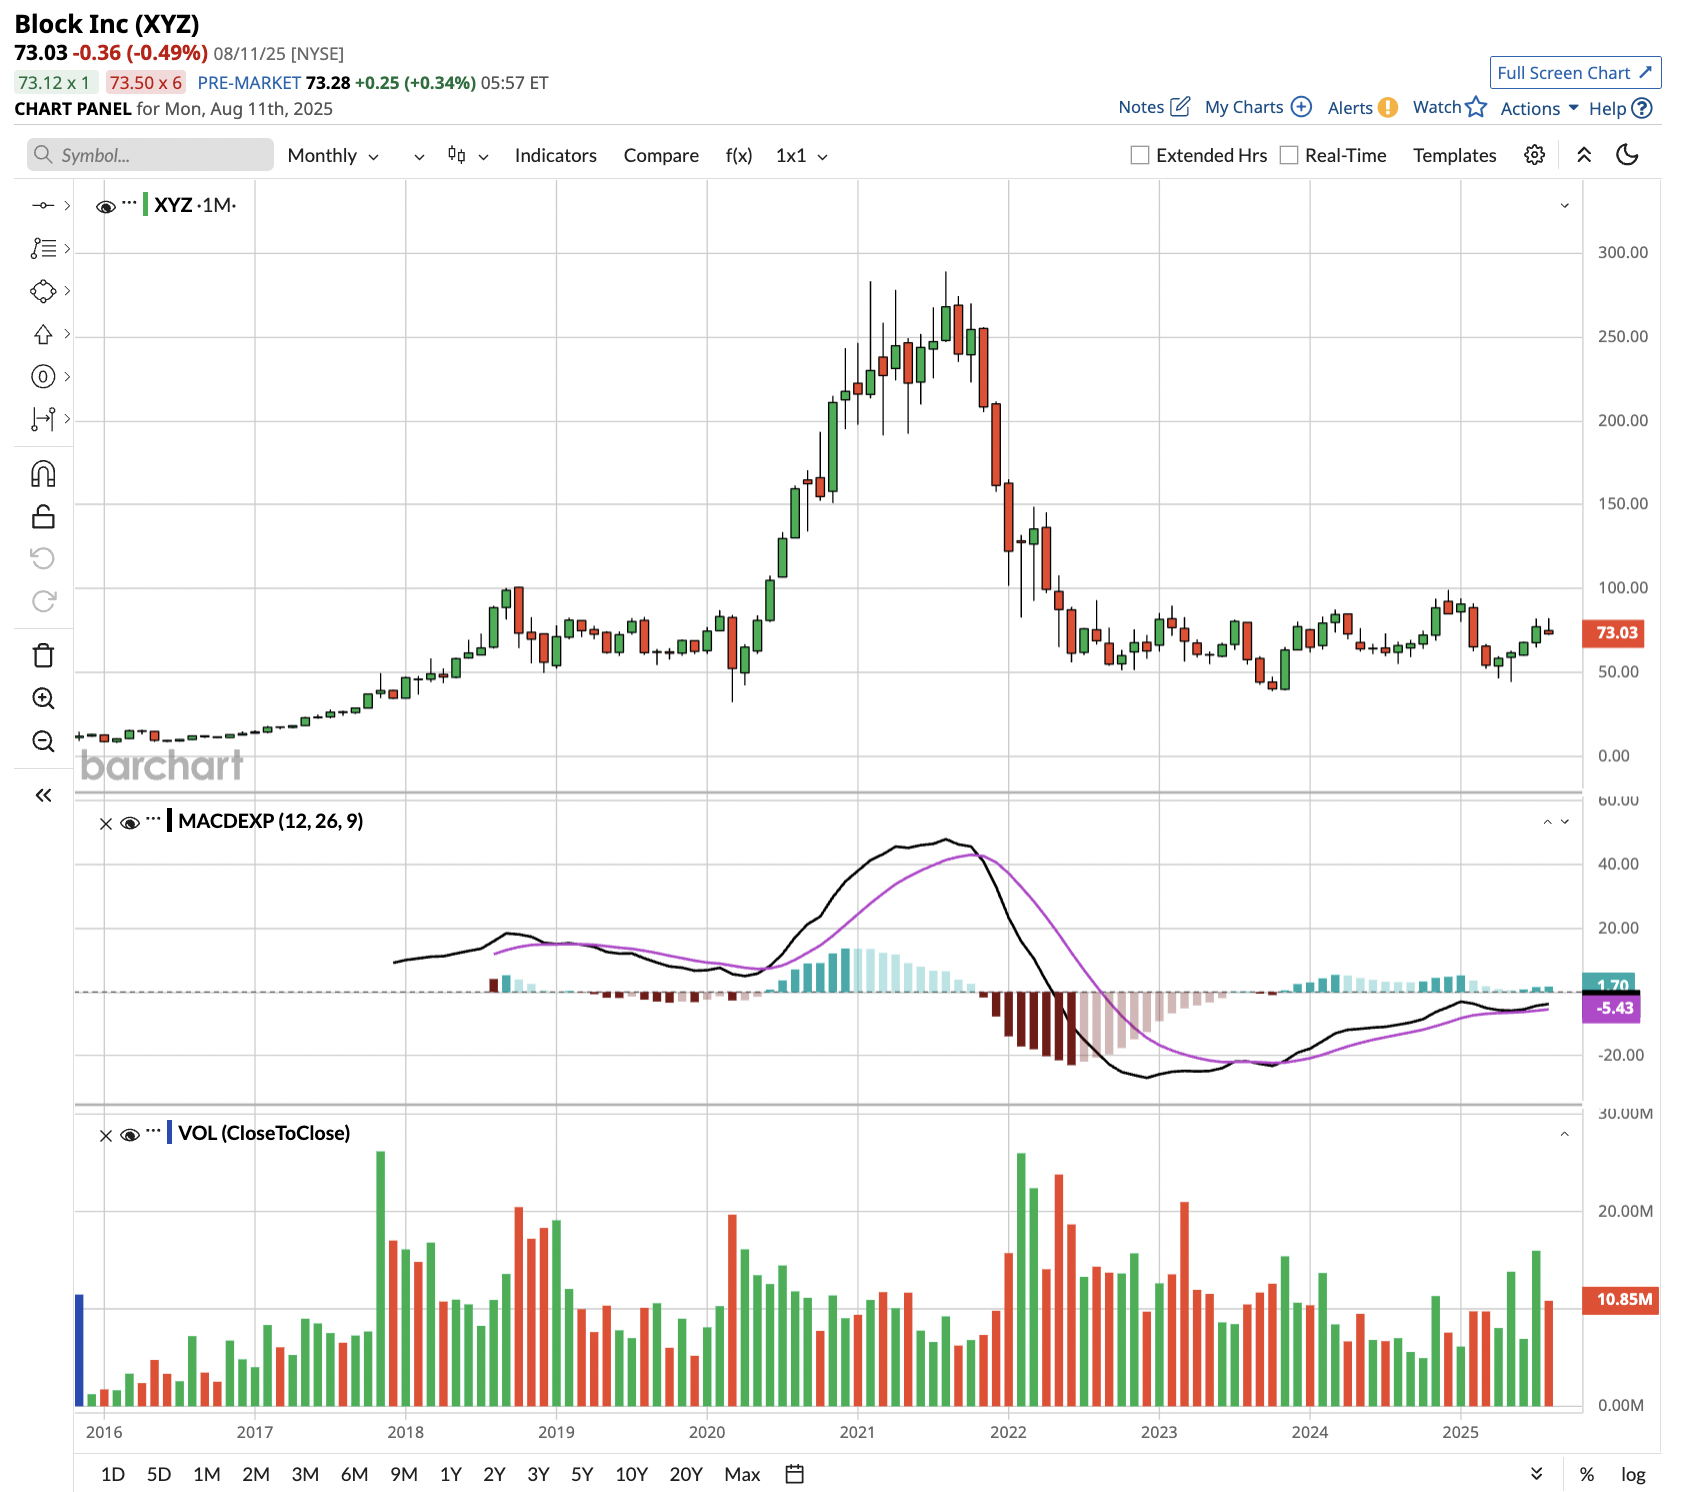
Task: Click the blue VOL color bar
Action: [170, 1133]
